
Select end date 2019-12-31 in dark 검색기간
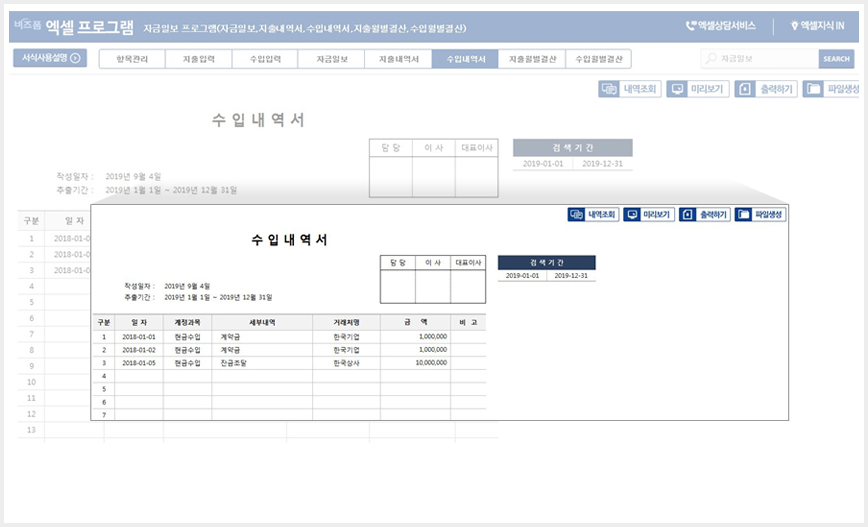[571, 275]
